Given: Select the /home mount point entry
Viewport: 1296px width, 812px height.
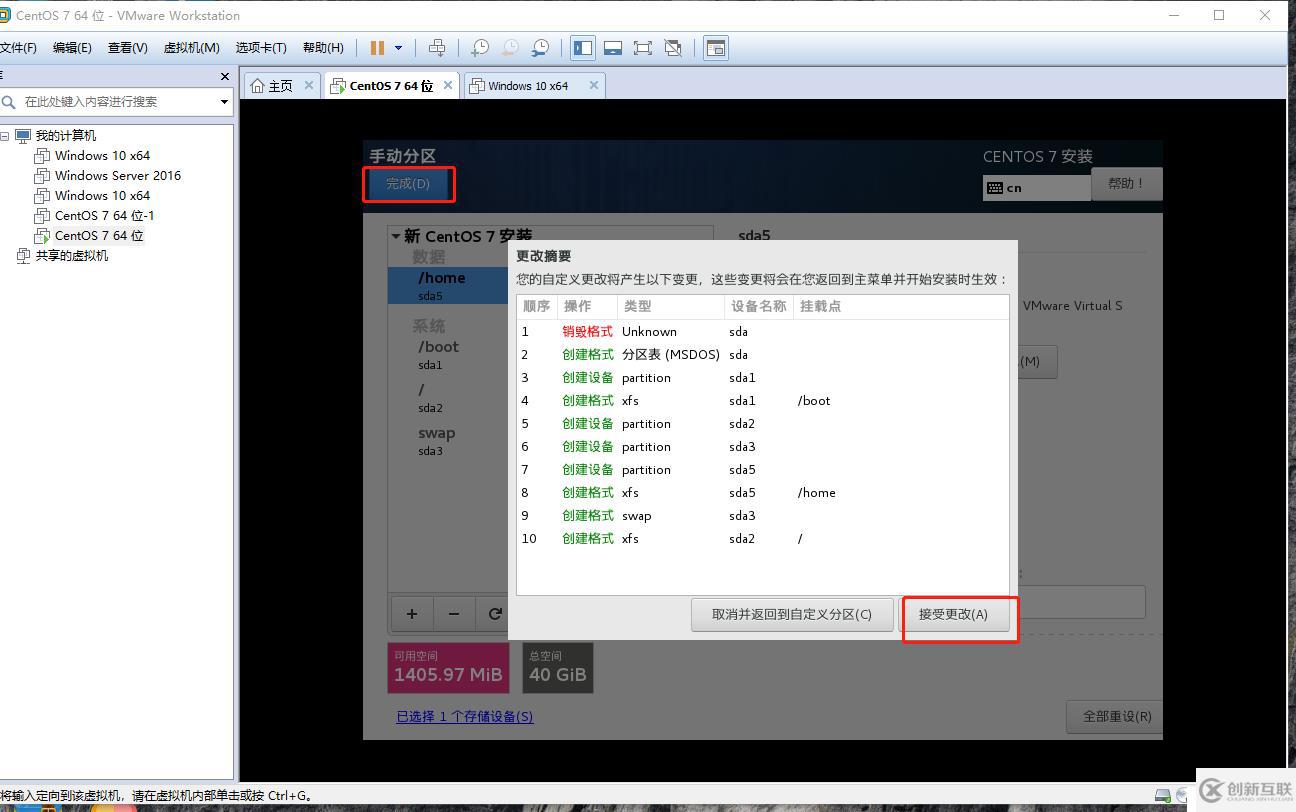Looking at the screenshot, I should coord(448,285).
